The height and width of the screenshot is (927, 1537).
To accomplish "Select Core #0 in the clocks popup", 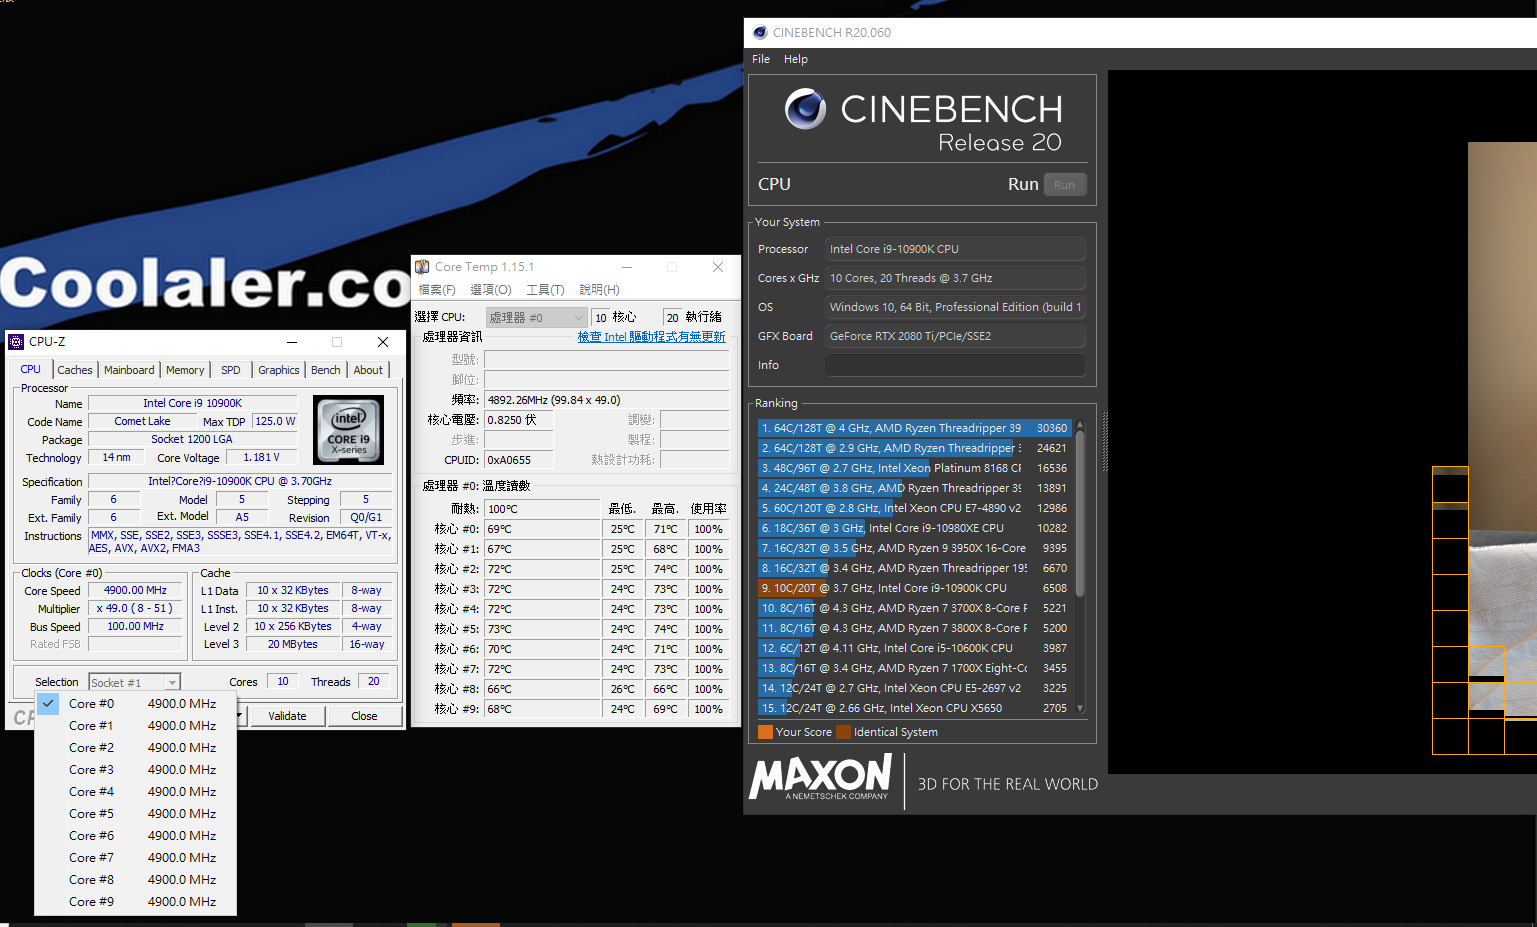I will (x=136, y=703).
